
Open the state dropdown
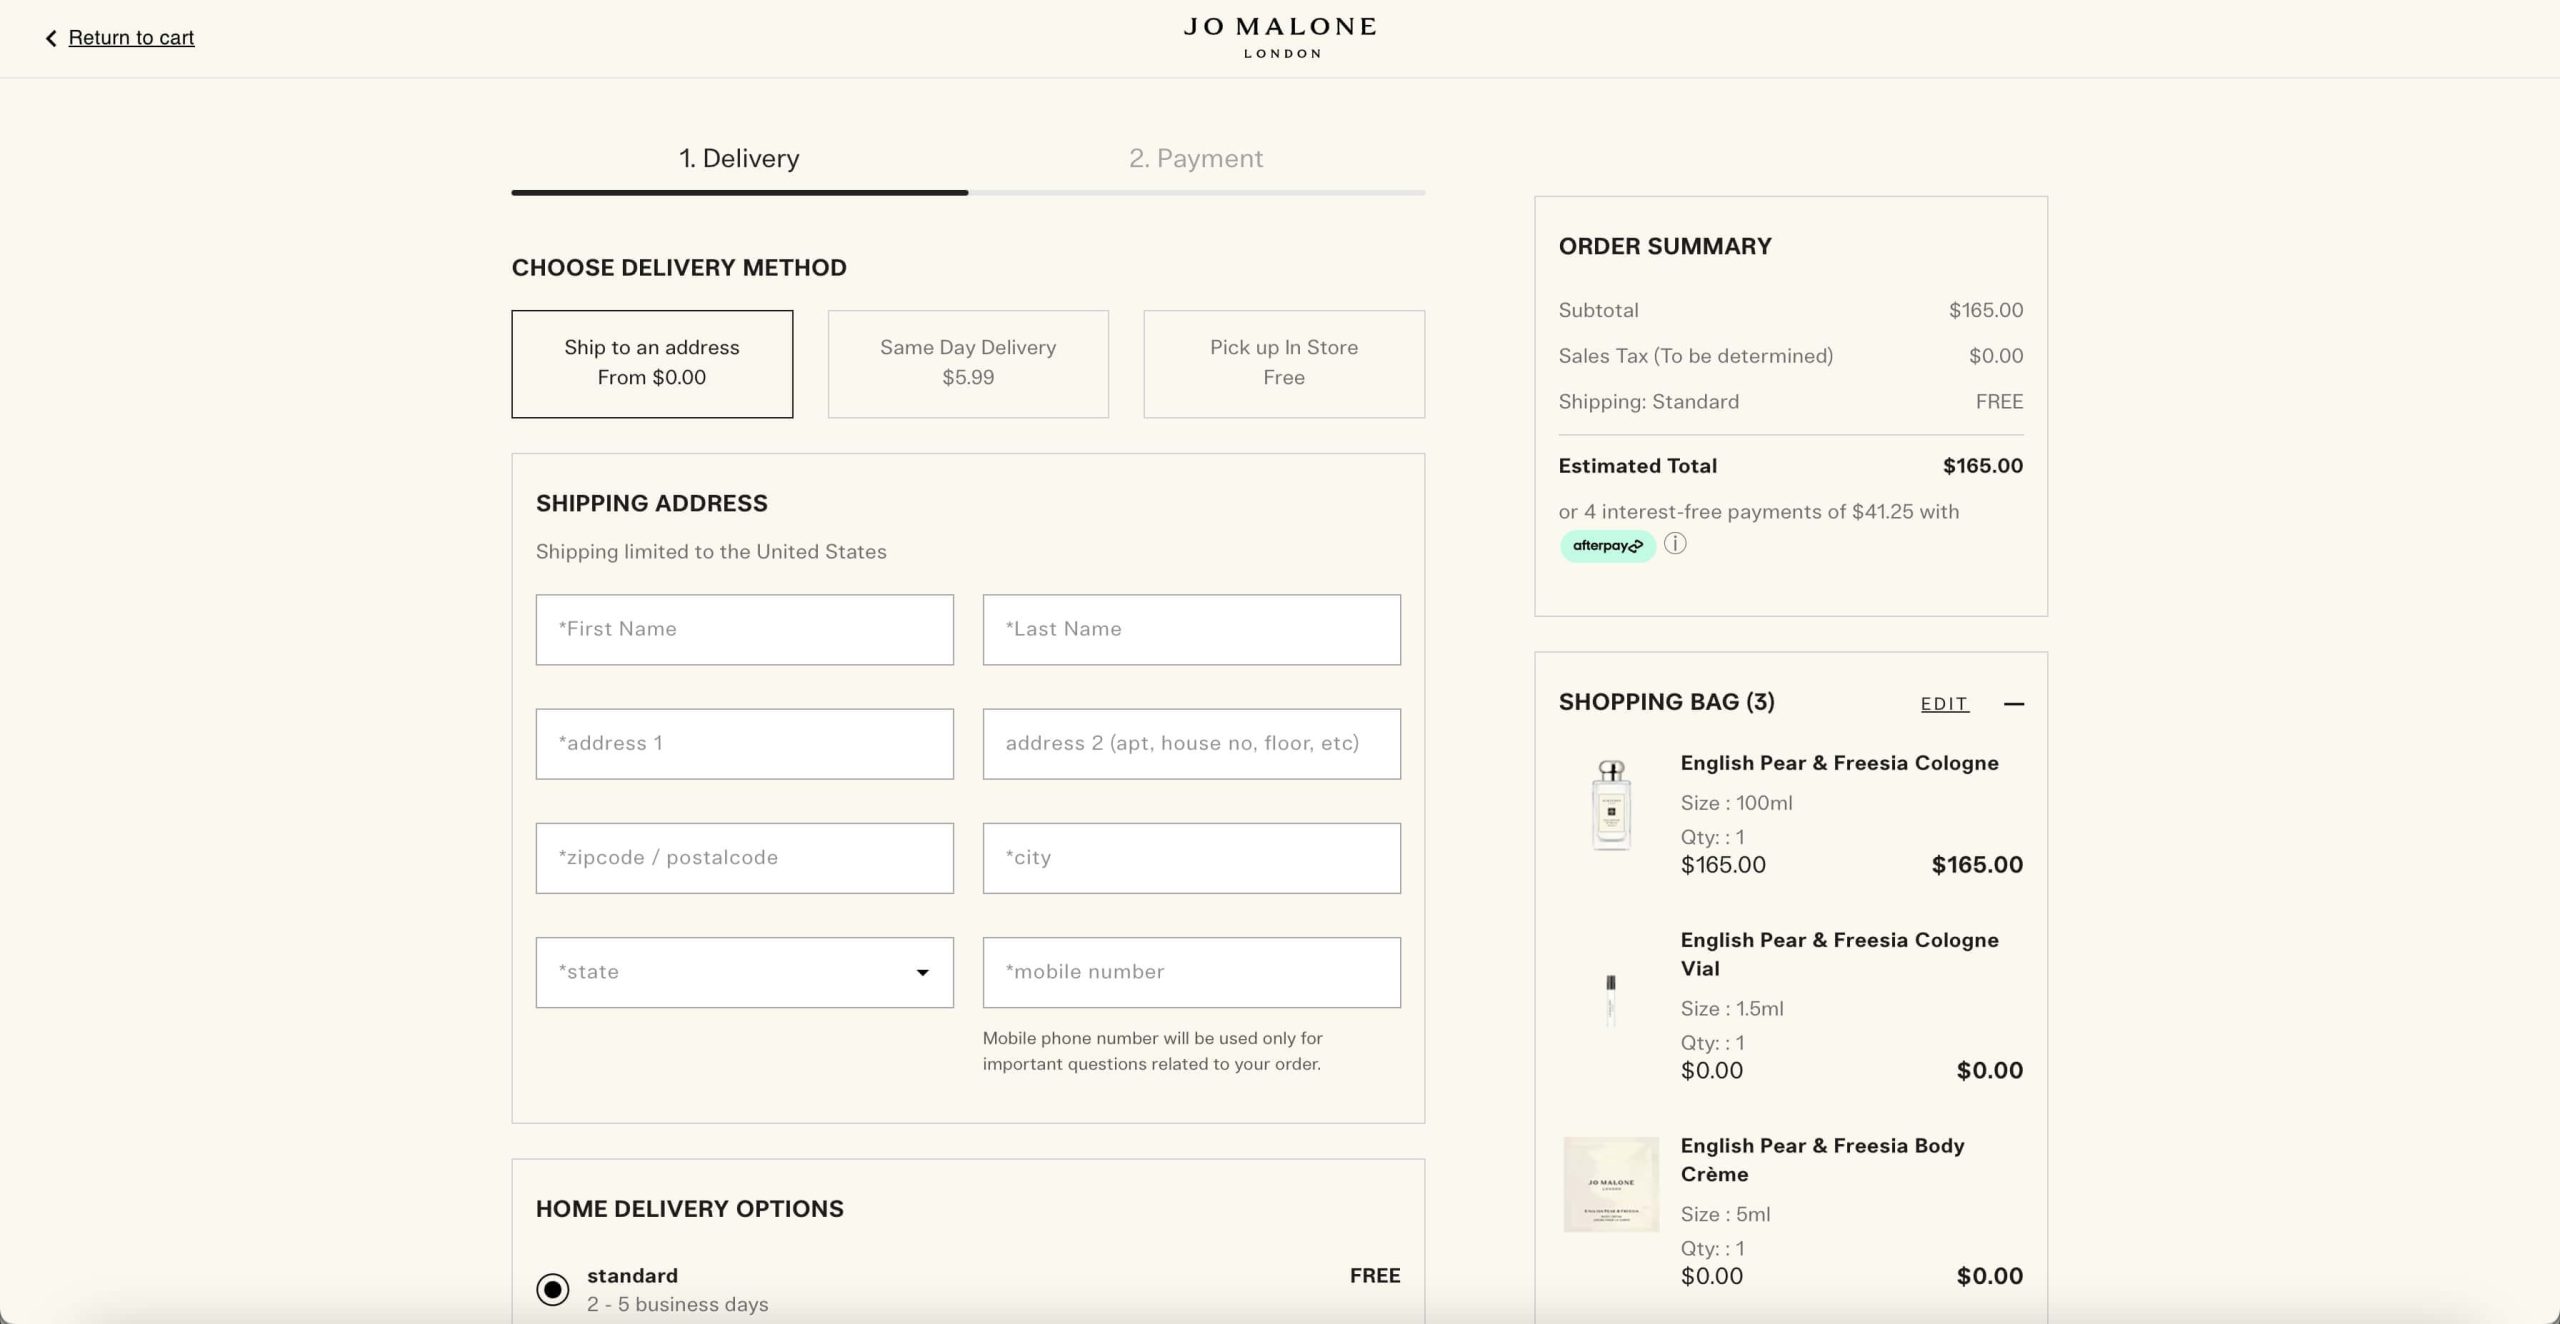tap(744, 971)
